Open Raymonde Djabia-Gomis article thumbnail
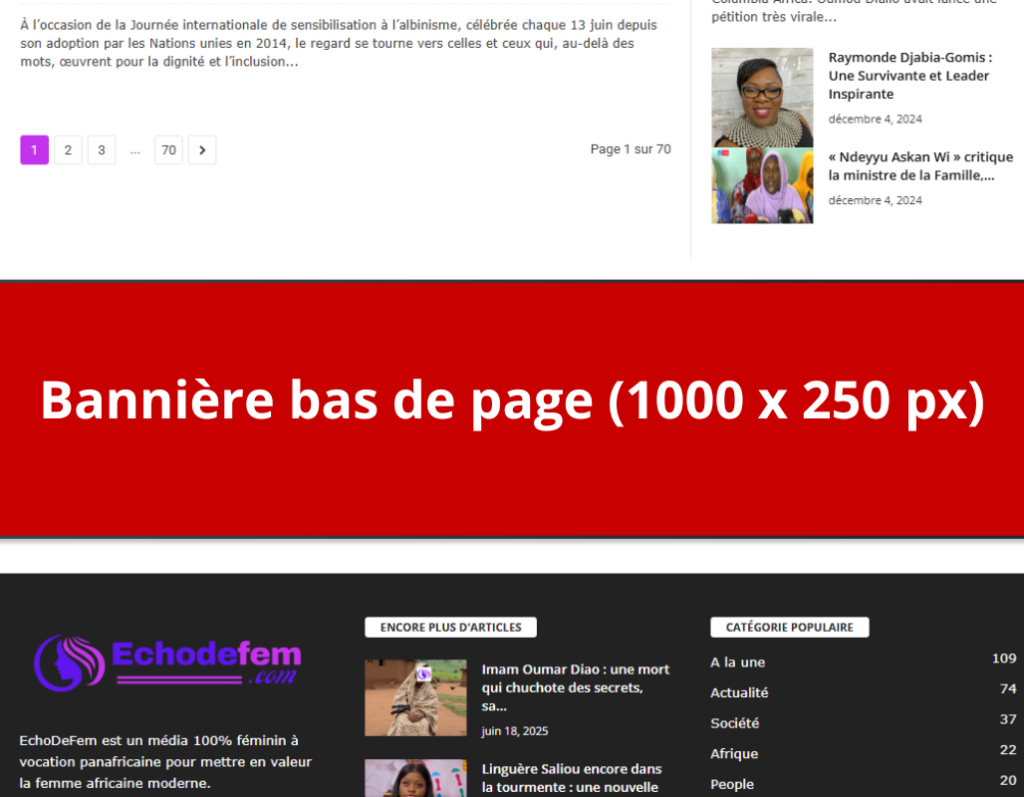1024x797 pixels. (762, 97)
